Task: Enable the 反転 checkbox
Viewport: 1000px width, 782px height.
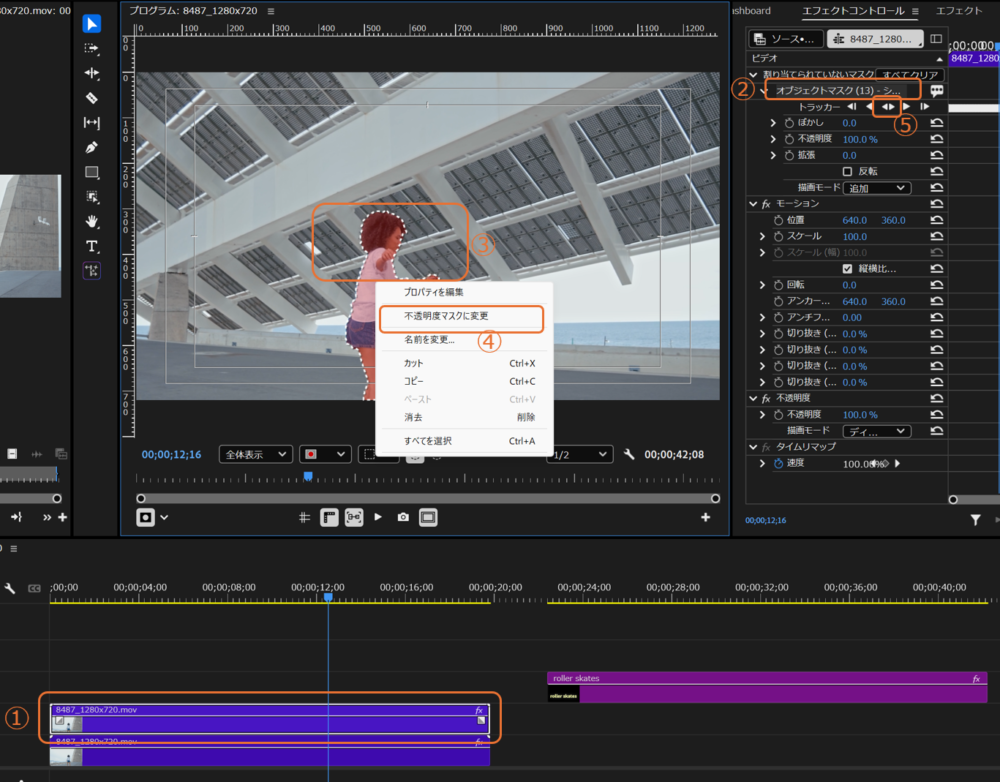Action: (x=847, y=171)
